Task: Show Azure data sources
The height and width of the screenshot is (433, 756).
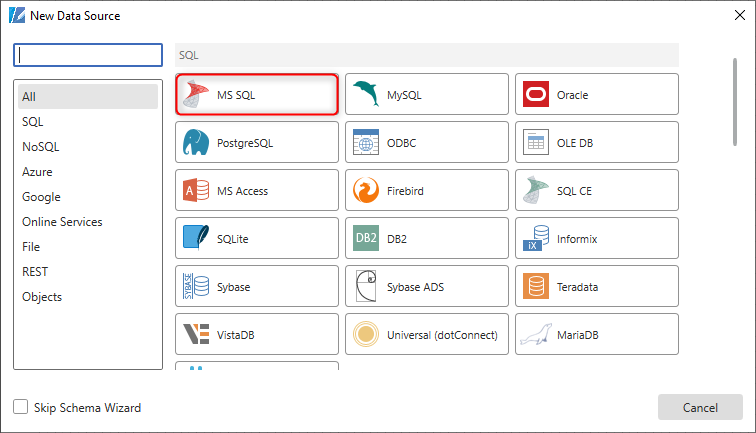Action: (88, 172)
